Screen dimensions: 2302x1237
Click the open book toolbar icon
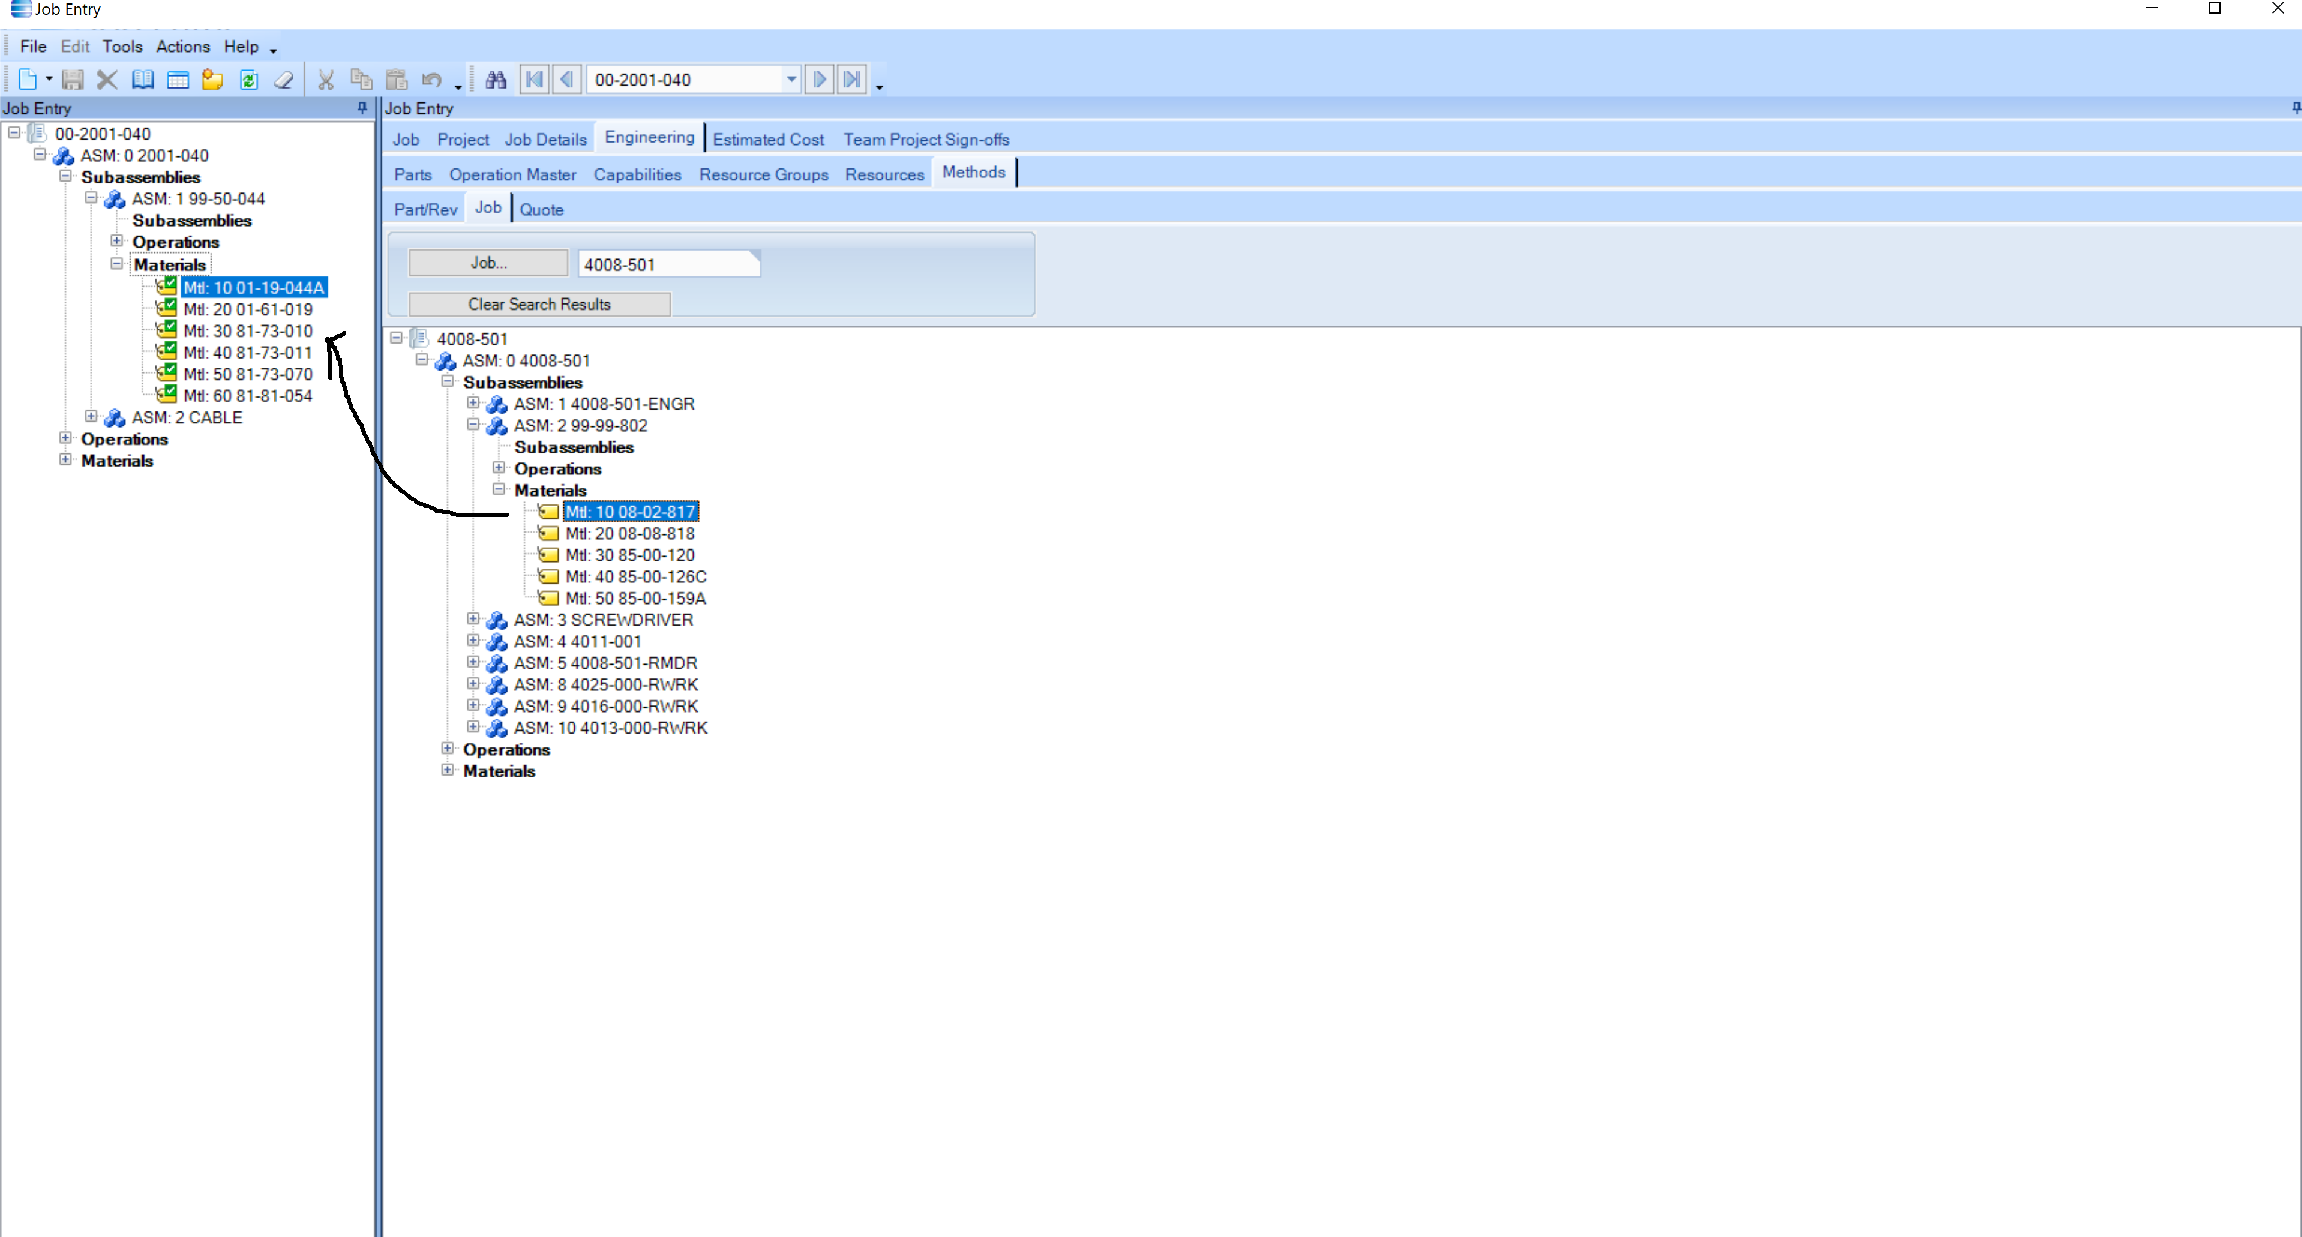[x=143, y=80]
